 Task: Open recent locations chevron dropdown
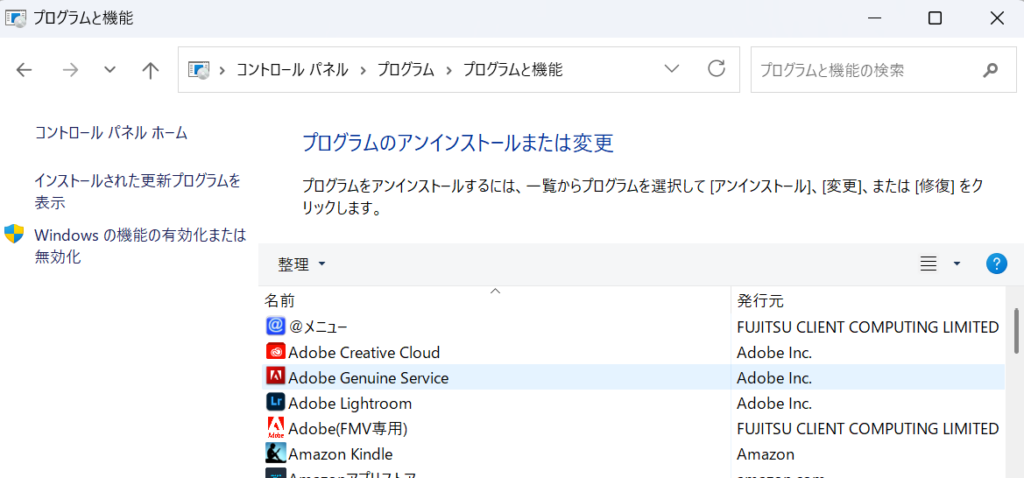pyautogui.click(x=110, y=70)
